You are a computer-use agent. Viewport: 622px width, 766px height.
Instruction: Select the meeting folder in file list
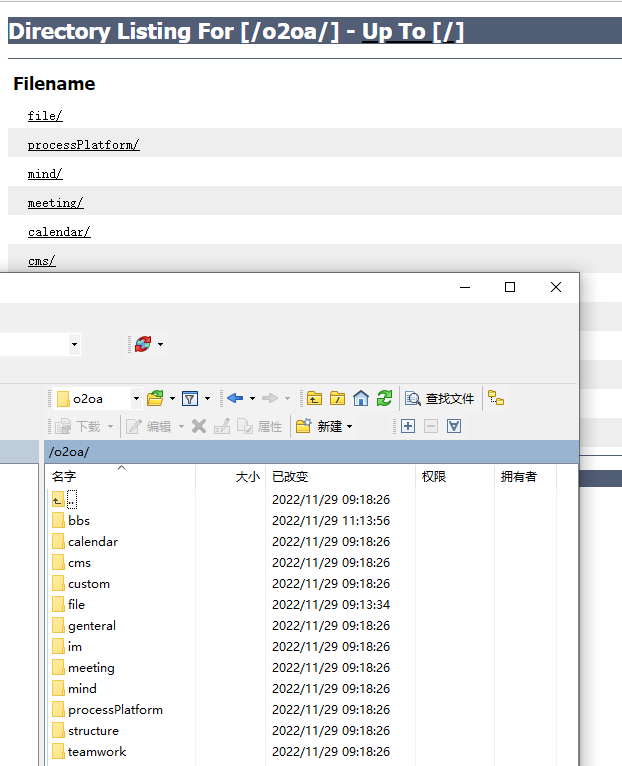point(84,667)
